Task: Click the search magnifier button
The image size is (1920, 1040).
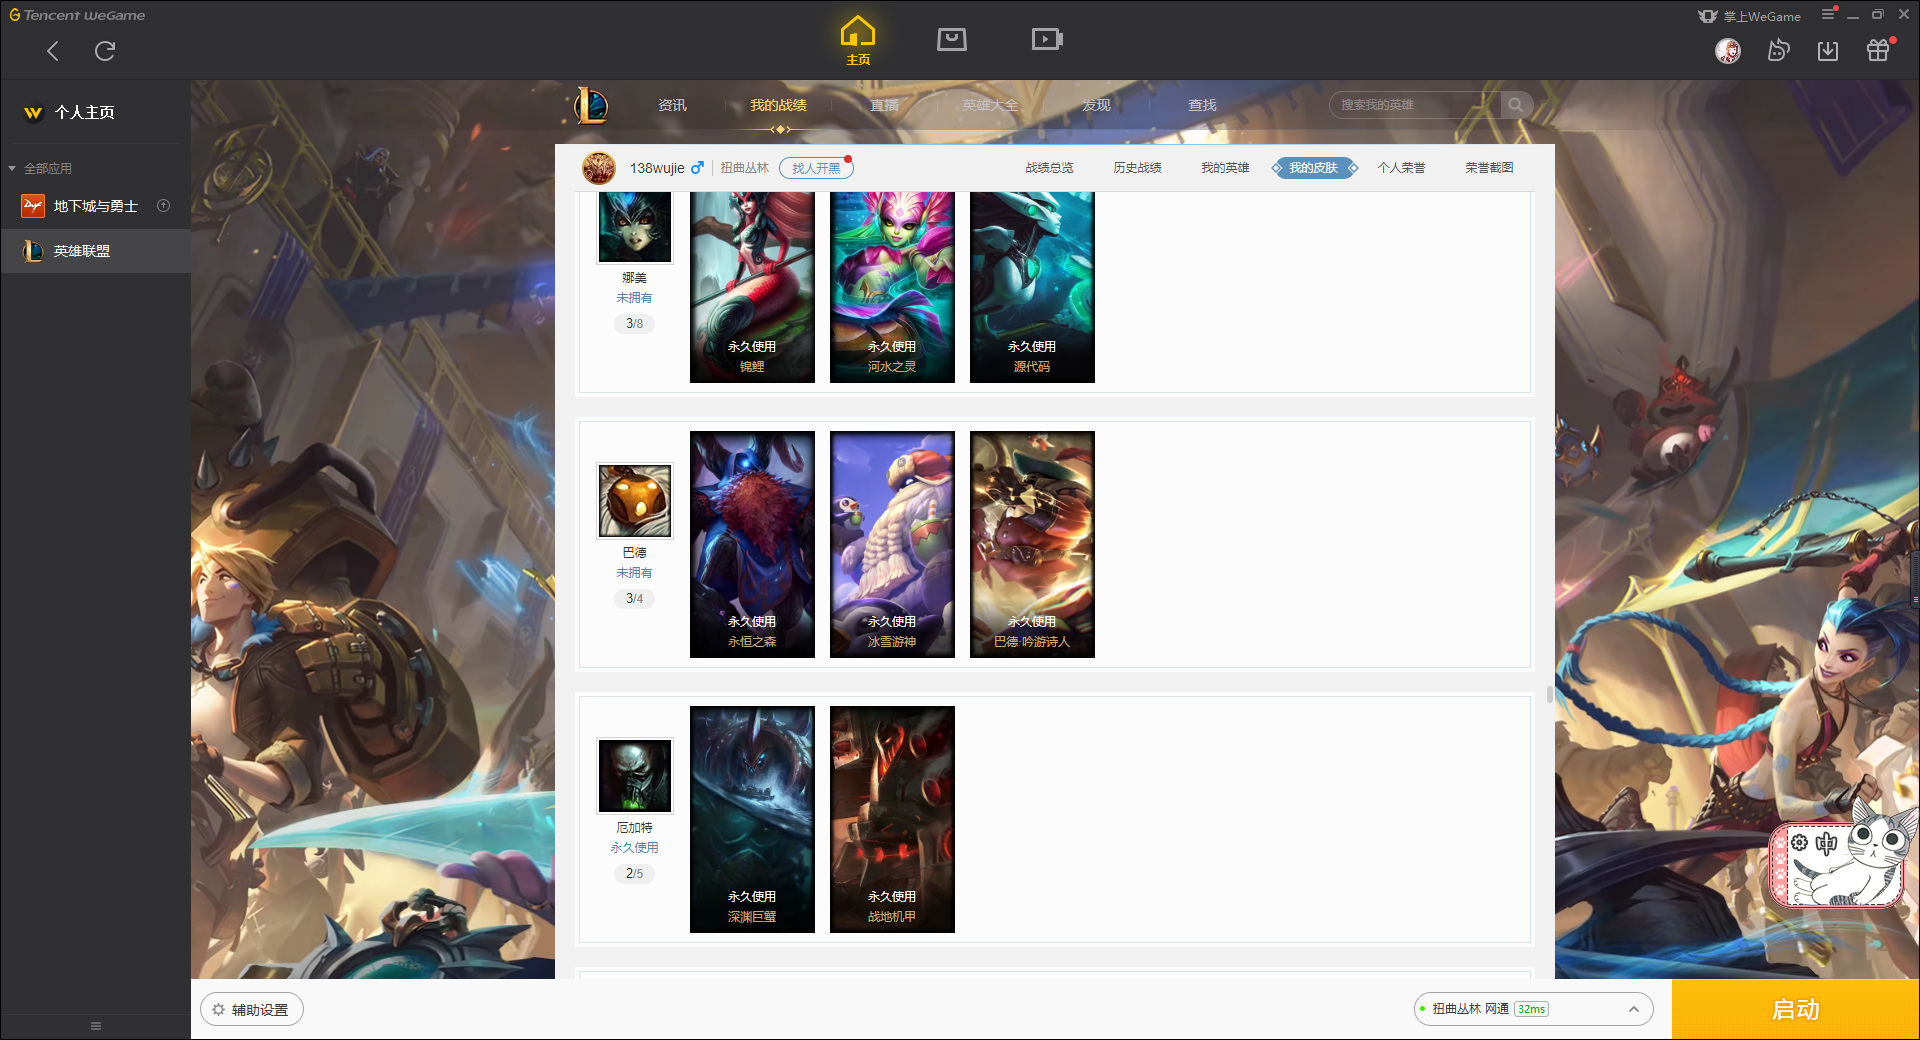Action: click(1516, 105)
